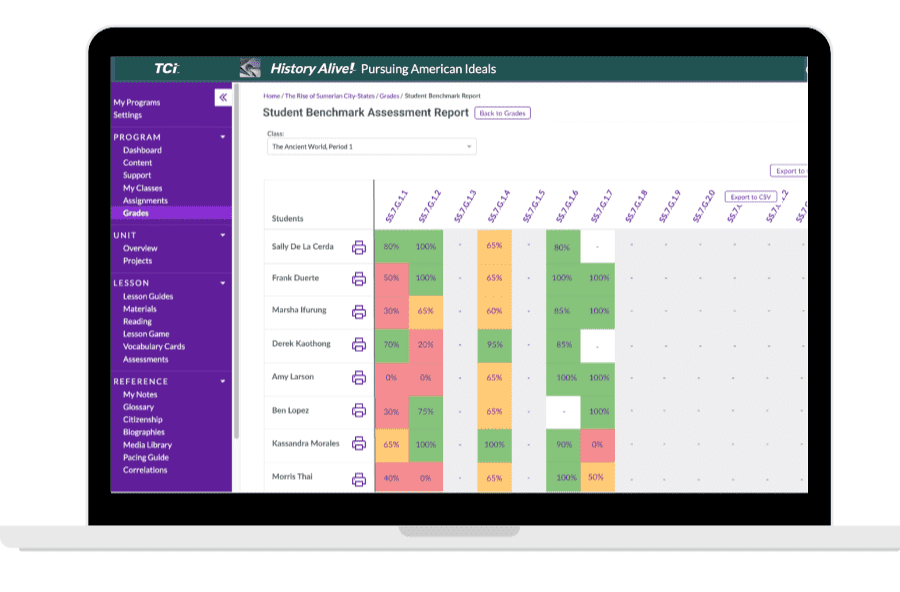Go to Assignments in sidebar
Image resolution: width=900 pixels, height=592 pixels.
[145, 200]
